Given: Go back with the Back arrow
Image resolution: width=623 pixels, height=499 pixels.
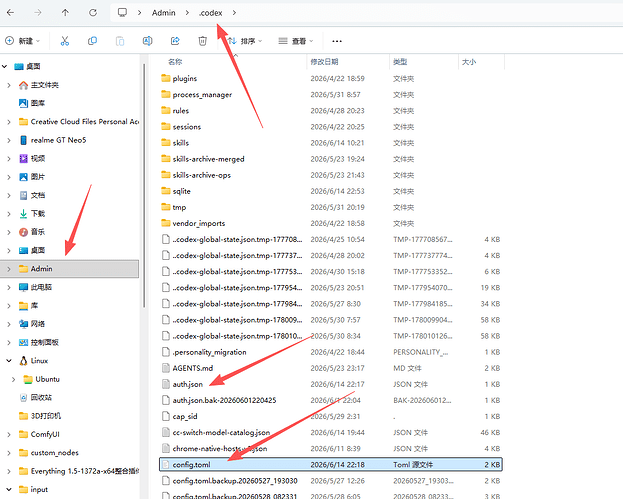Looking at the screenshot, I should 11,13.
